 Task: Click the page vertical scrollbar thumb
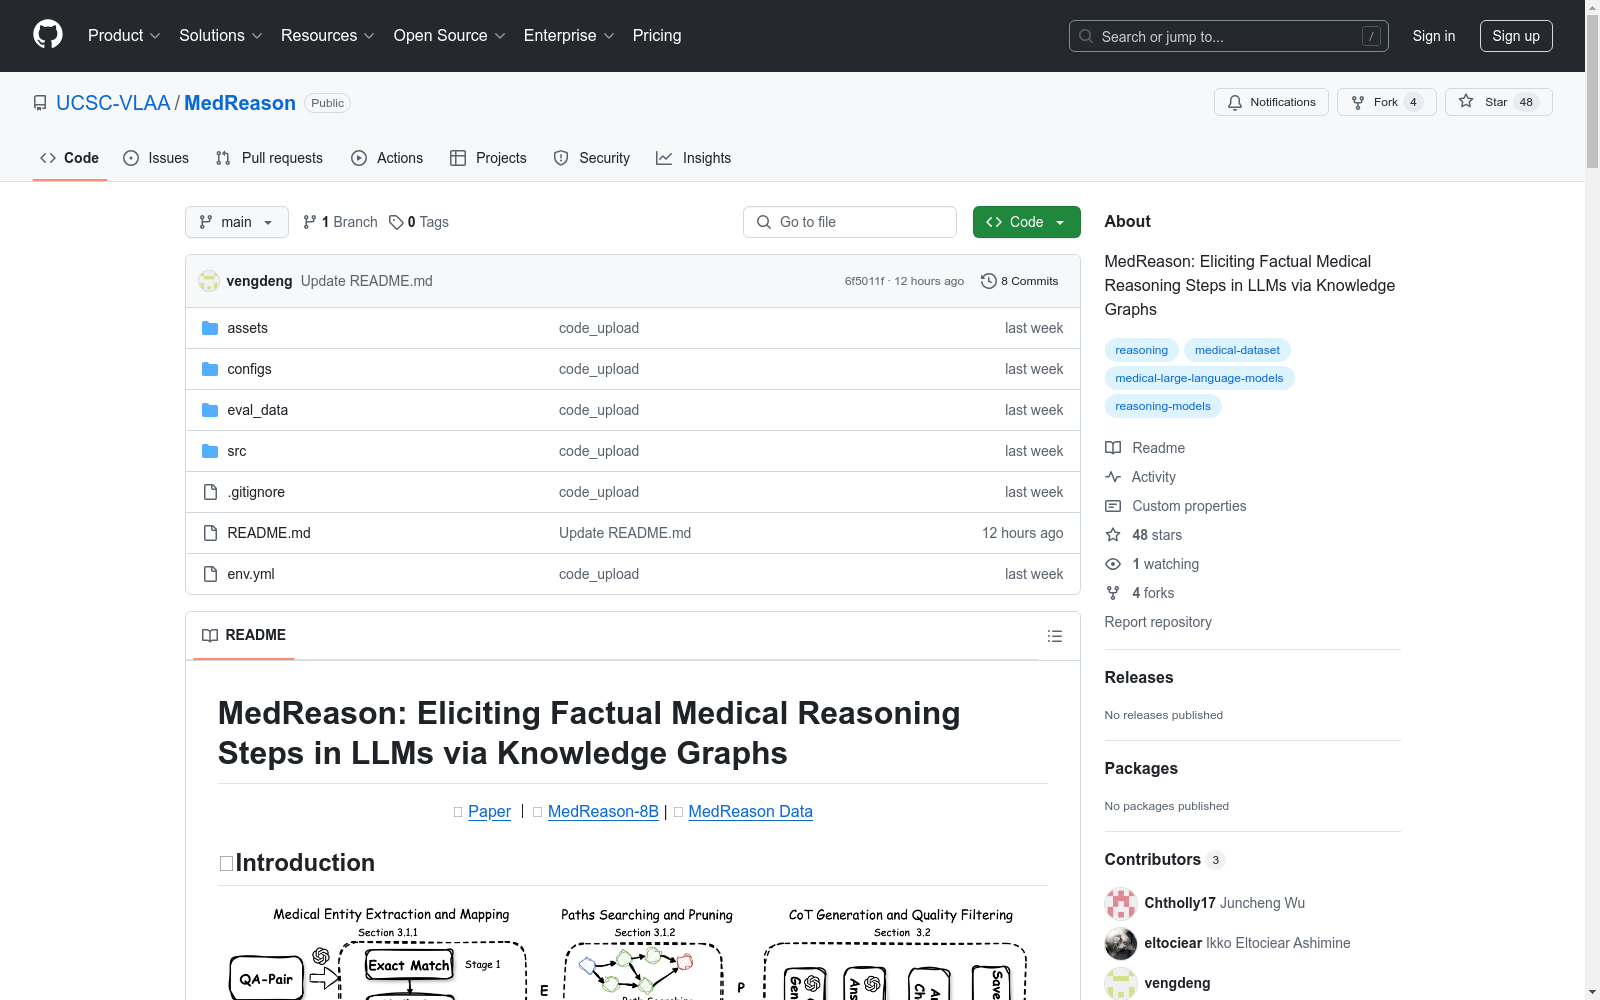1592,90
